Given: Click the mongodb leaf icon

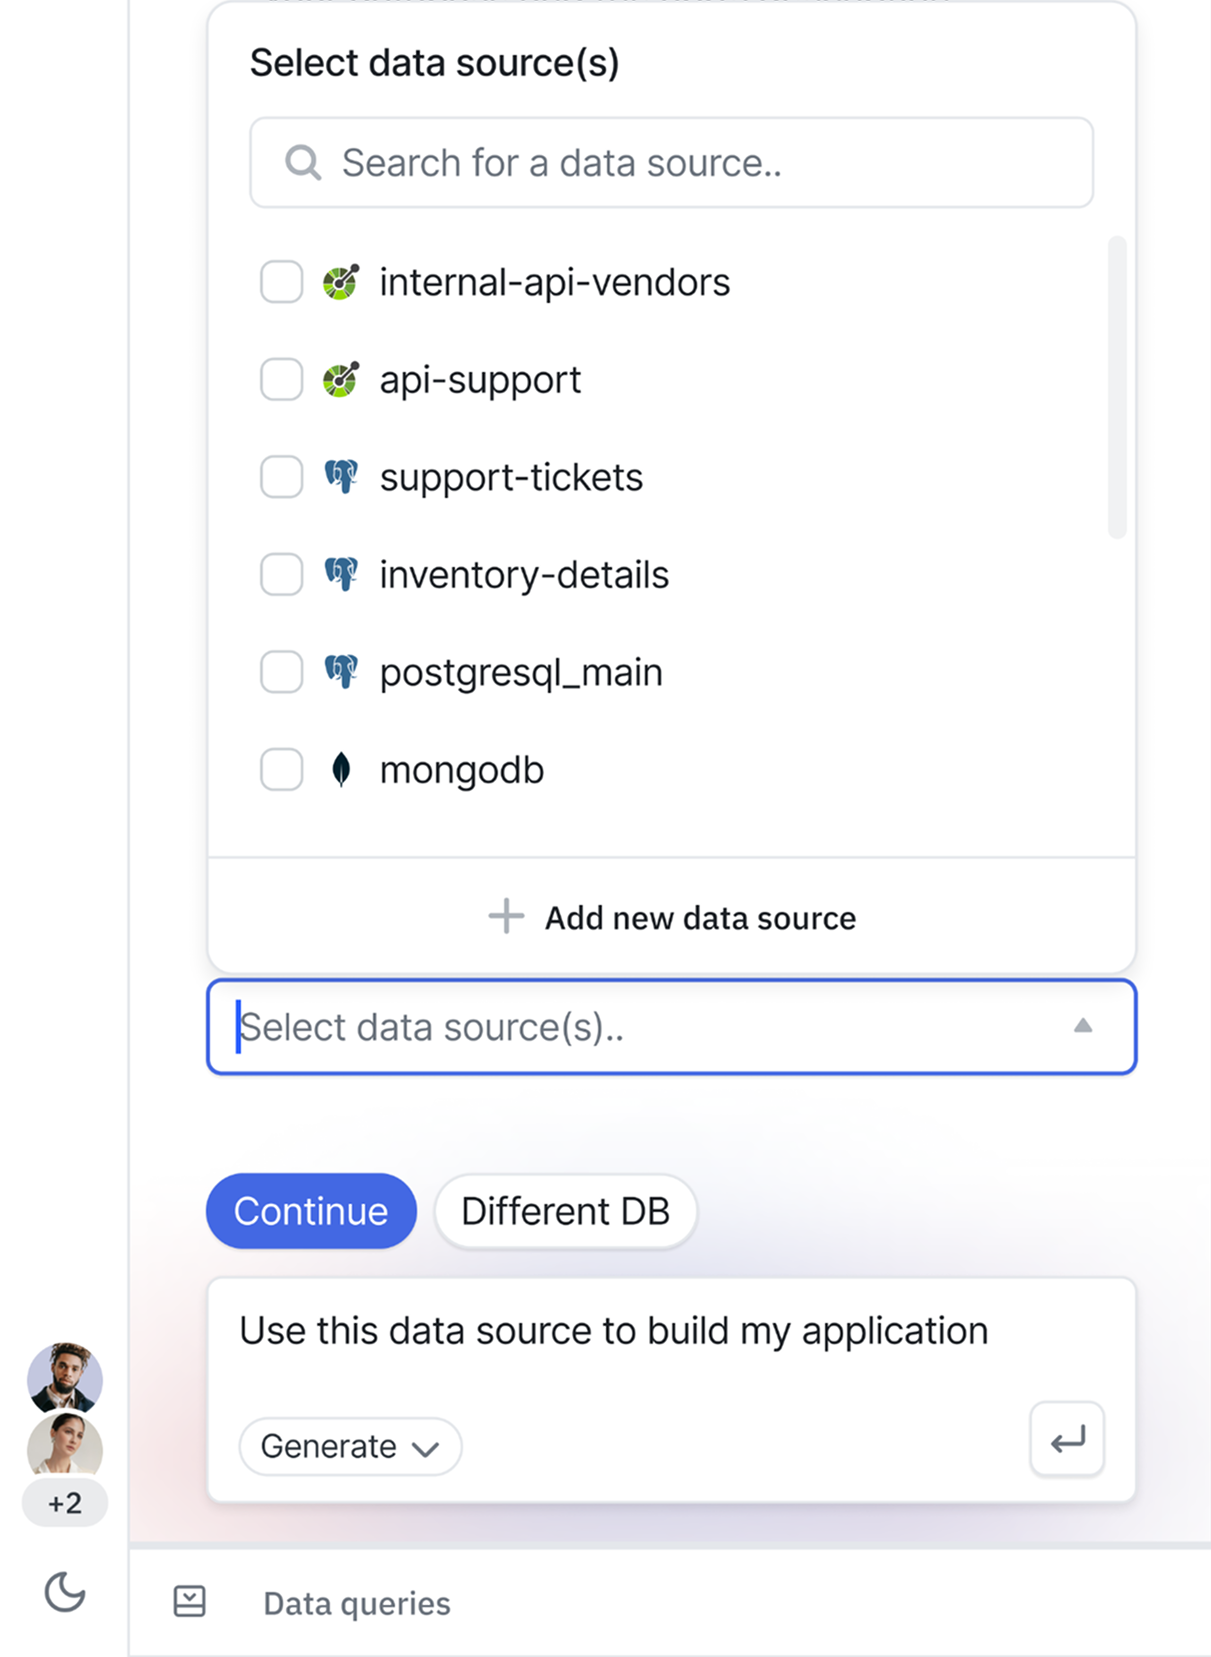Looking at the screenshot, I should [341, 770].
